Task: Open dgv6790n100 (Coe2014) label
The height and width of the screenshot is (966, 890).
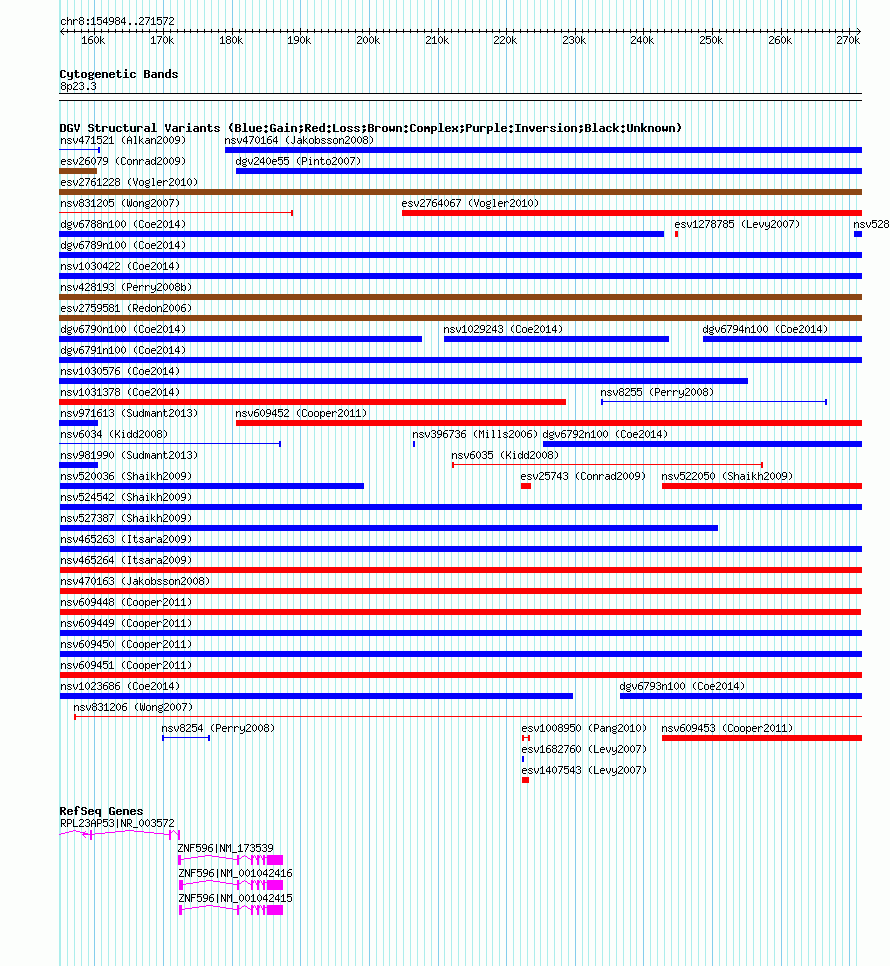Action: pyautogui.click(x=123, y=329)
